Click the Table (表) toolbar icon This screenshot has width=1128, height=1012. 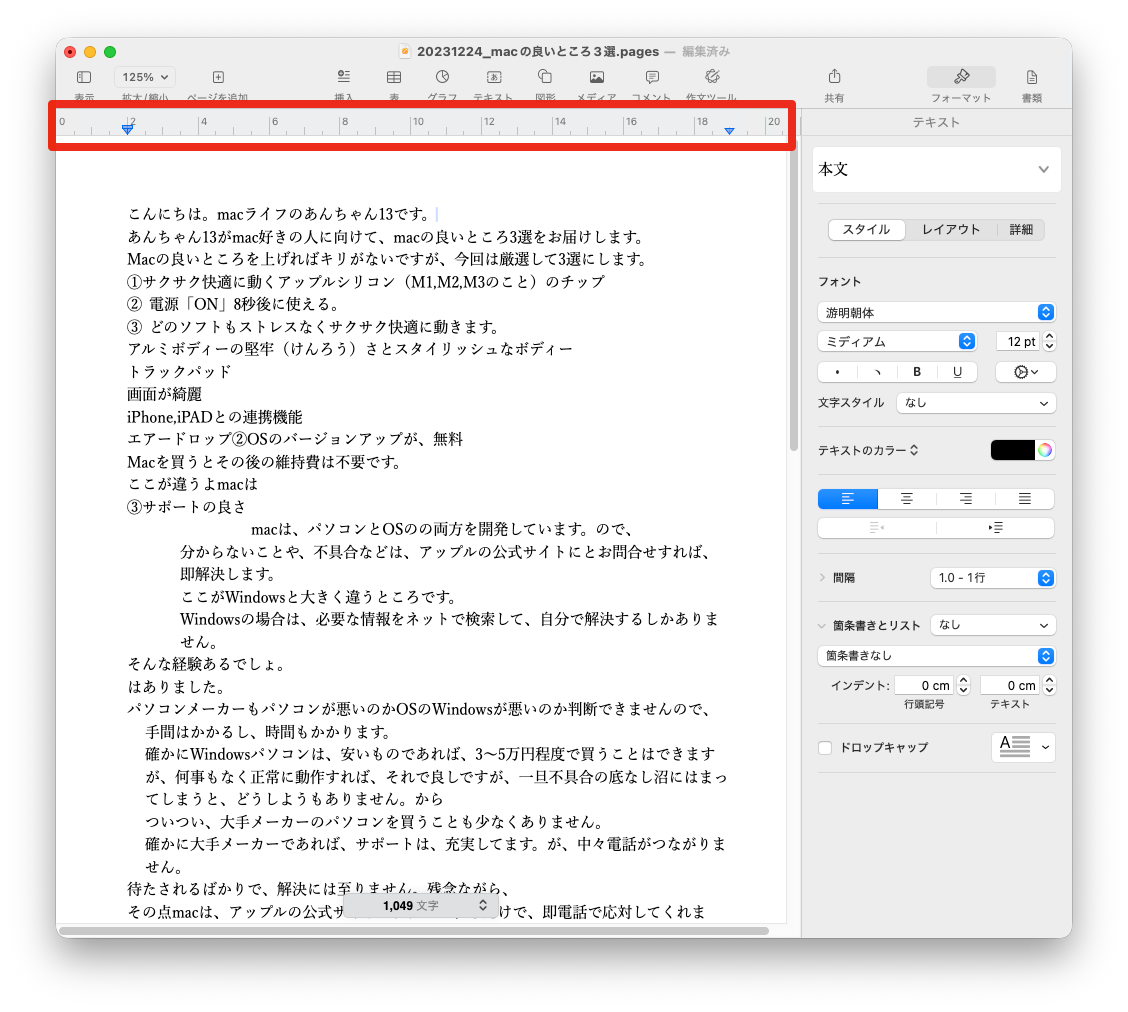(394, 77)
